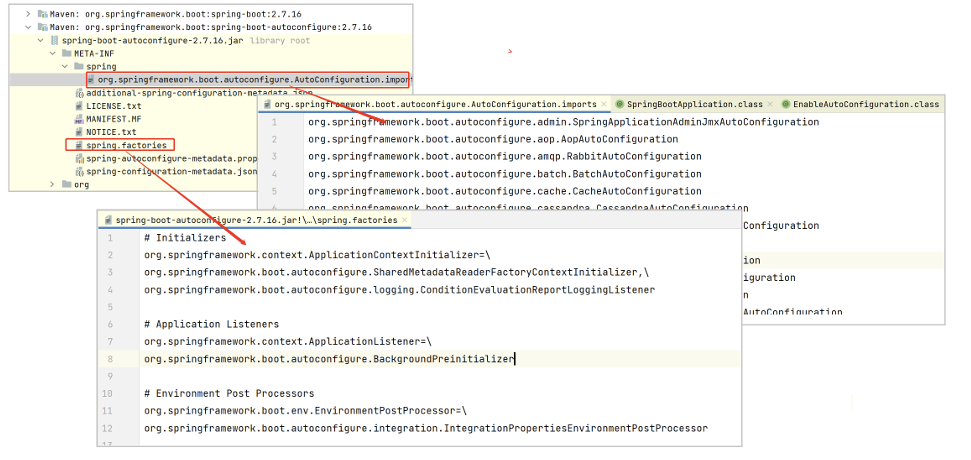
Task: Click the LICENSE.txt file icon
Action: tap(79, 106)
